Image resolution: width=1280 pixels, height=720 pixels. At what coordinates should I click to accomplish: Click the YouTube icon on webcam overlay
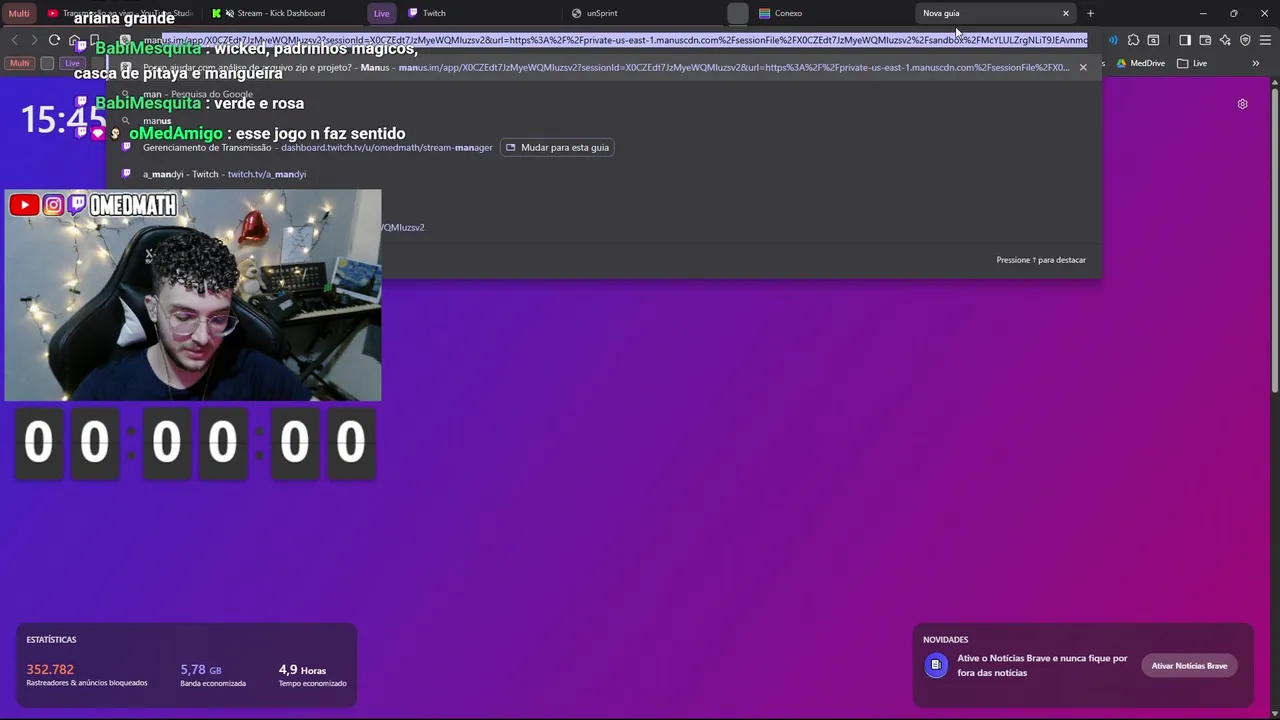[x=24, y=205]
